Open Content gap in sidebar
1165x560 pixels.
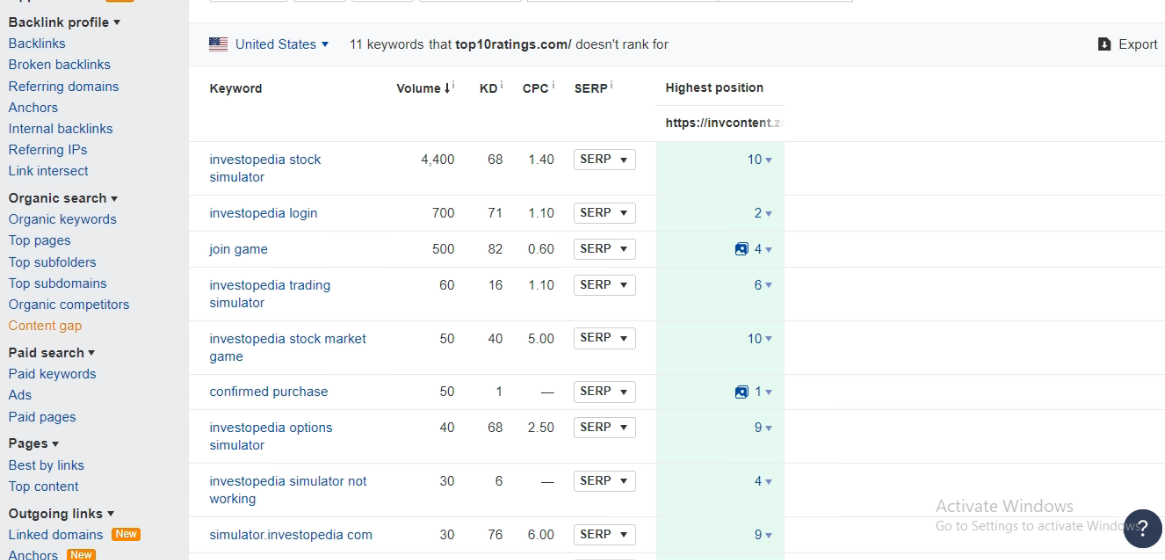pos(45,326)
